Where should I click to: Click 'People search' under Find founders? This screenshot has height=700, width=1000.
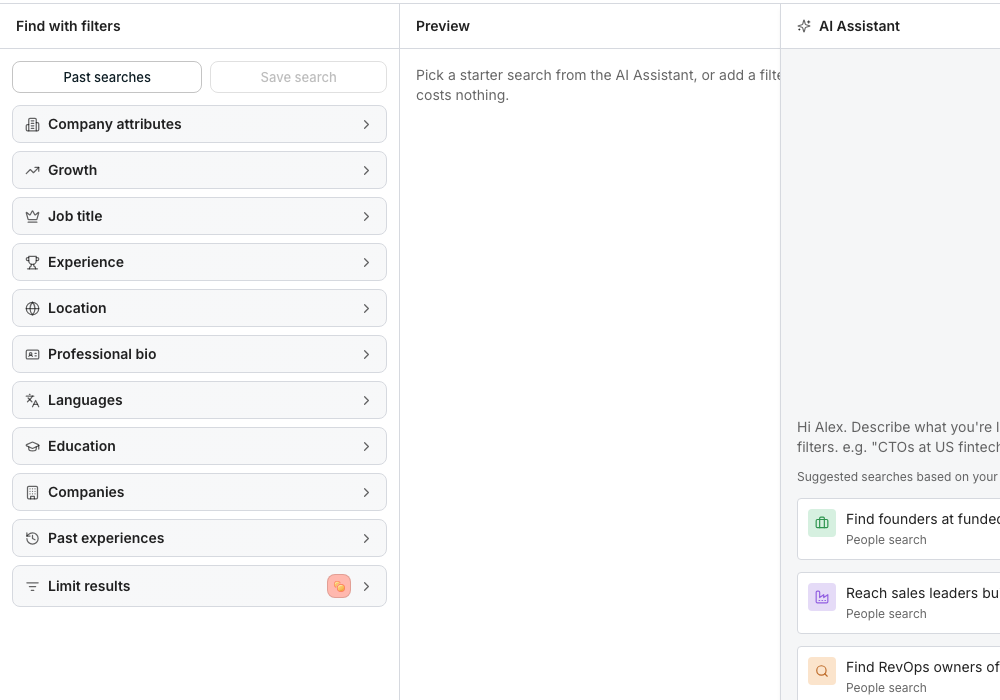[x=886, y=540]
